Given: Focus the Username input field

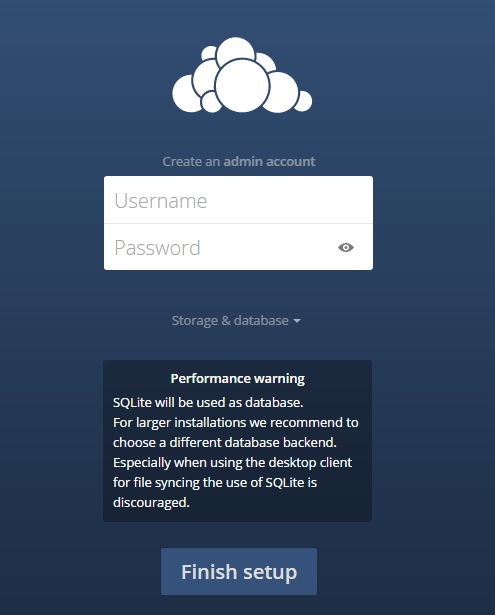Looking at the screenshot, I should point(238,200).
